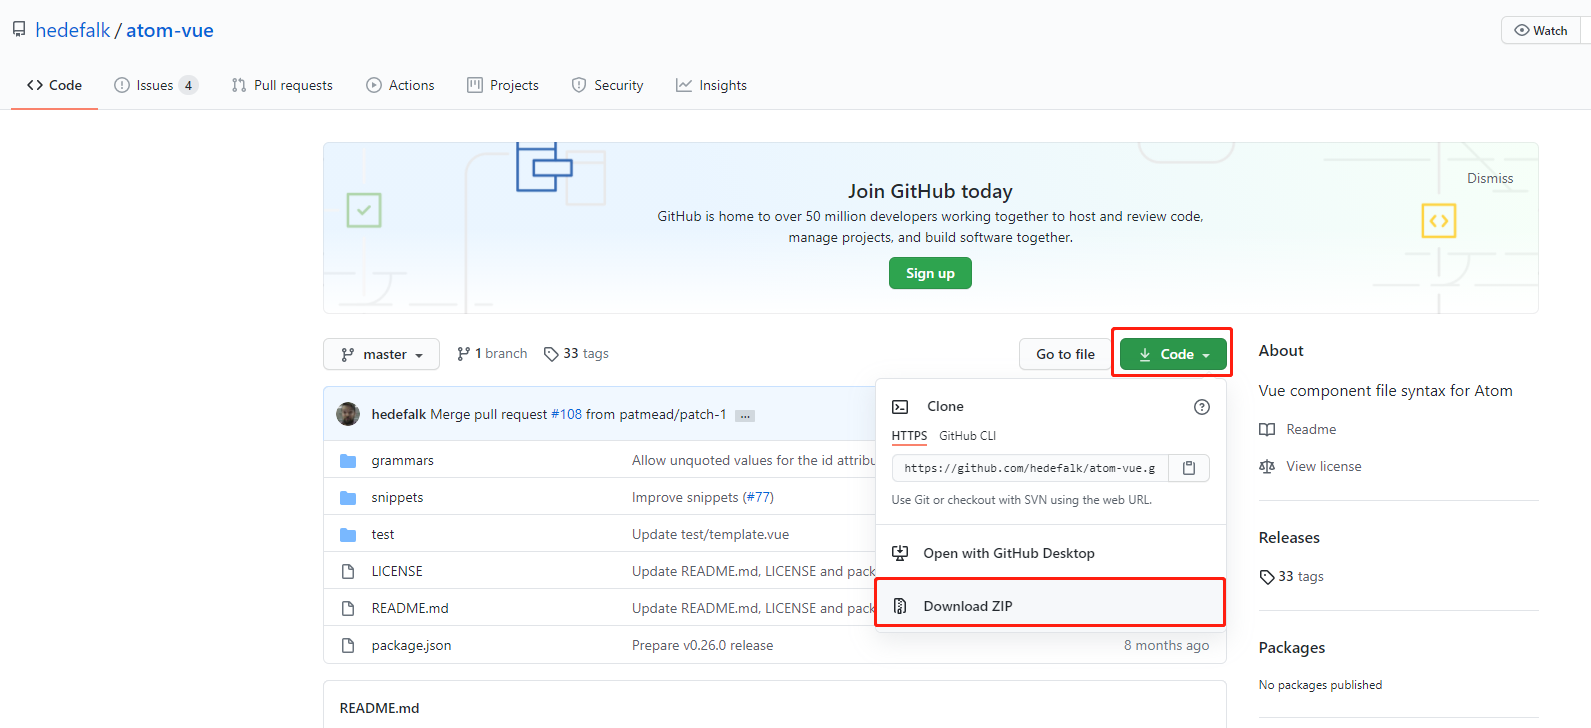Open the Readme link in About
The width and height of the screenshot is (1591, 728).
point(1311,429)
